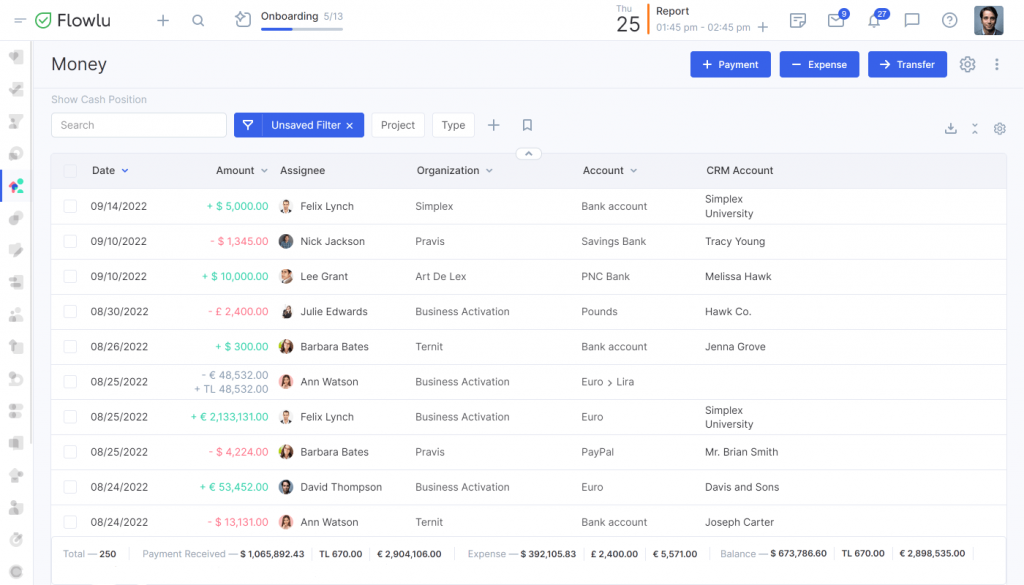The height and width of the screenshot is (585, 1024).
Task: Open Money page settings gear icon
Action: coord(967,64)
